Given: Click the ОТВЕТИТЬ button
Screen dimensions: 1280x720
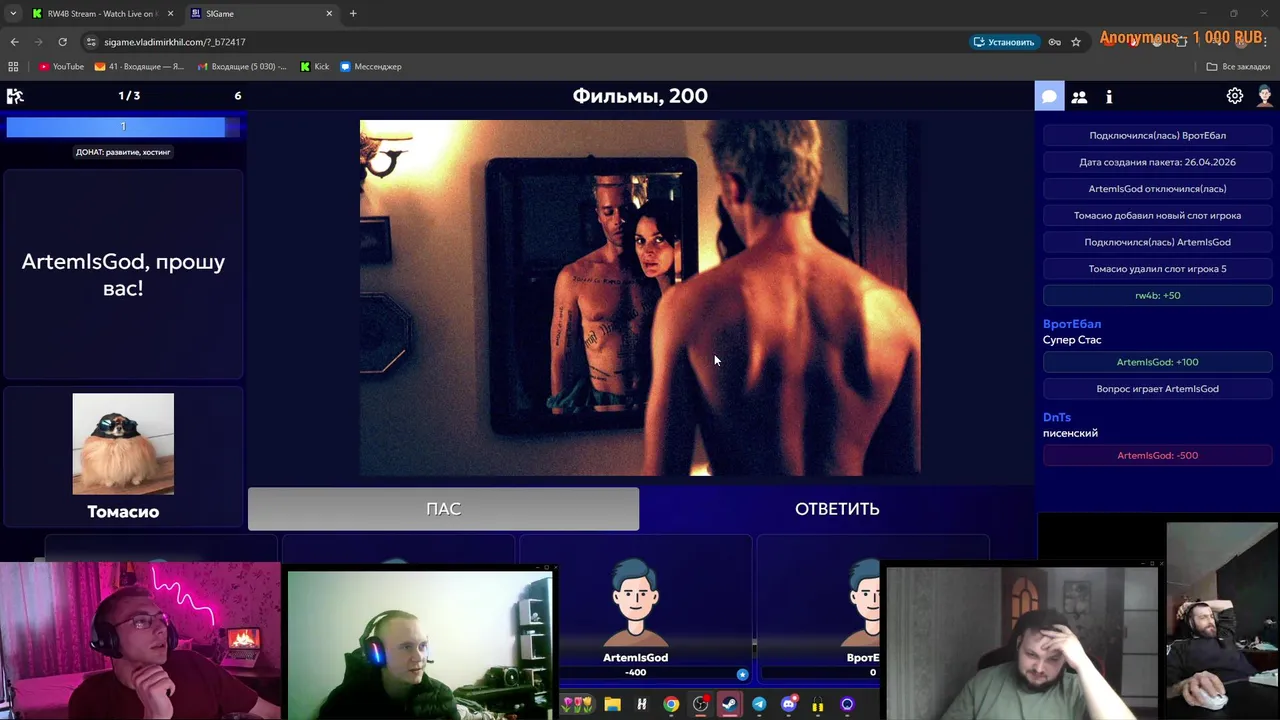Looking at the screenshot, I should 837,509.
